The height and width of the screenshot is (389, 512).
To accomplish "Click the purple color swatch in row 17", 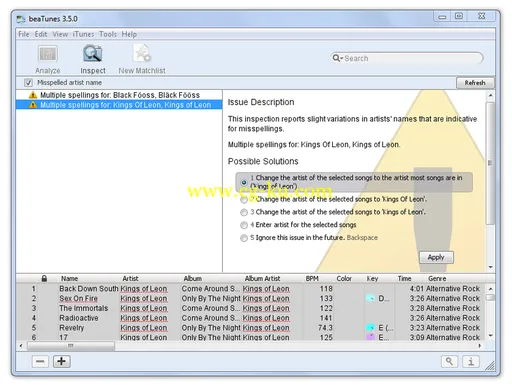I will pyautogui.click(x=371, y=337).
